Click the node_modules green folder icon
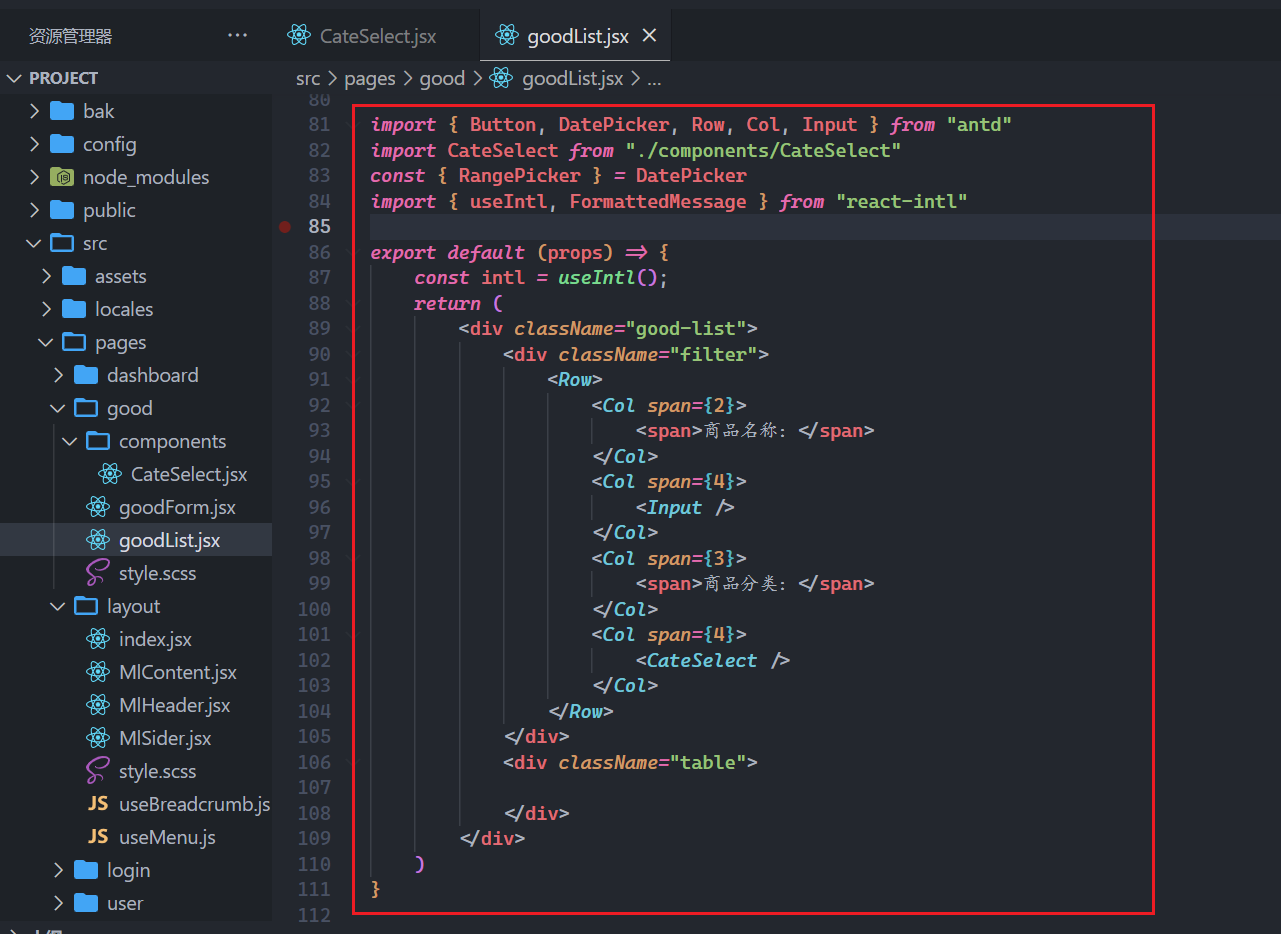The image size is (1281, 934). coord(62,177)
